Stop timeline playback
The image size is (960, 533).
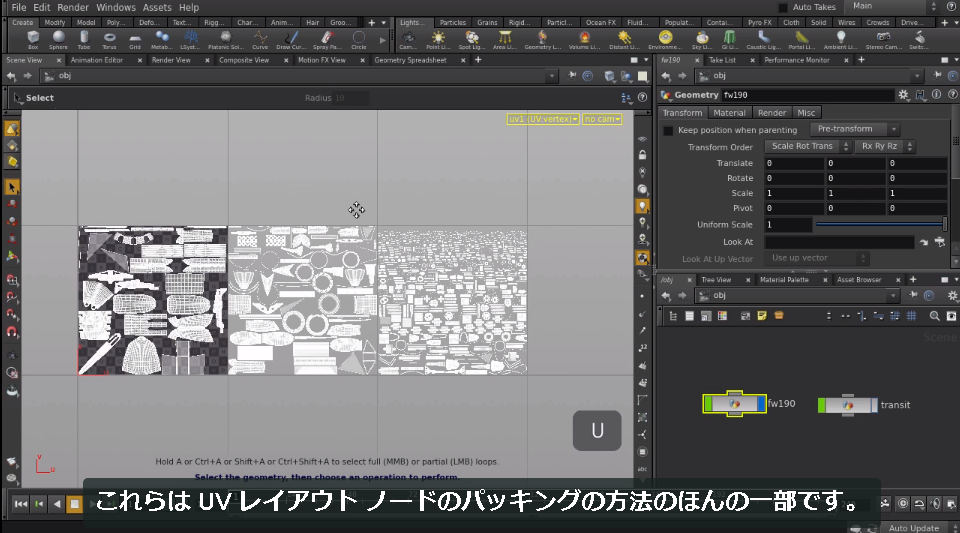click(74, 504)
